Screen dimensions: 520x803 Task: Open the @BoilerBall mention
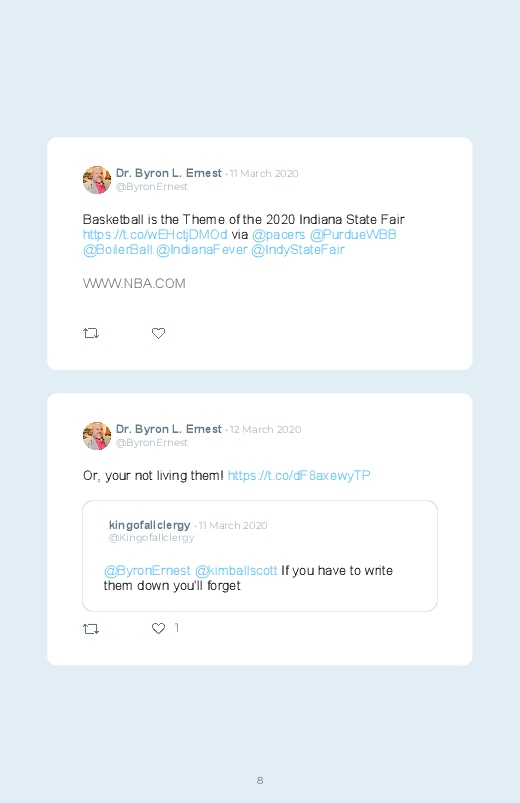coord(117,250)
